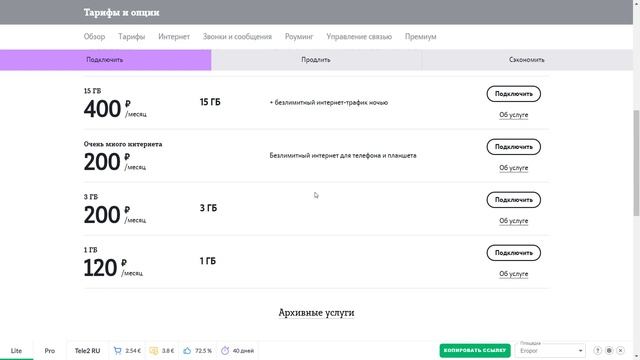Open Об услуге for Очень много интернета
The width and height of the screenshot is (640, 360).
click(513, 168)
